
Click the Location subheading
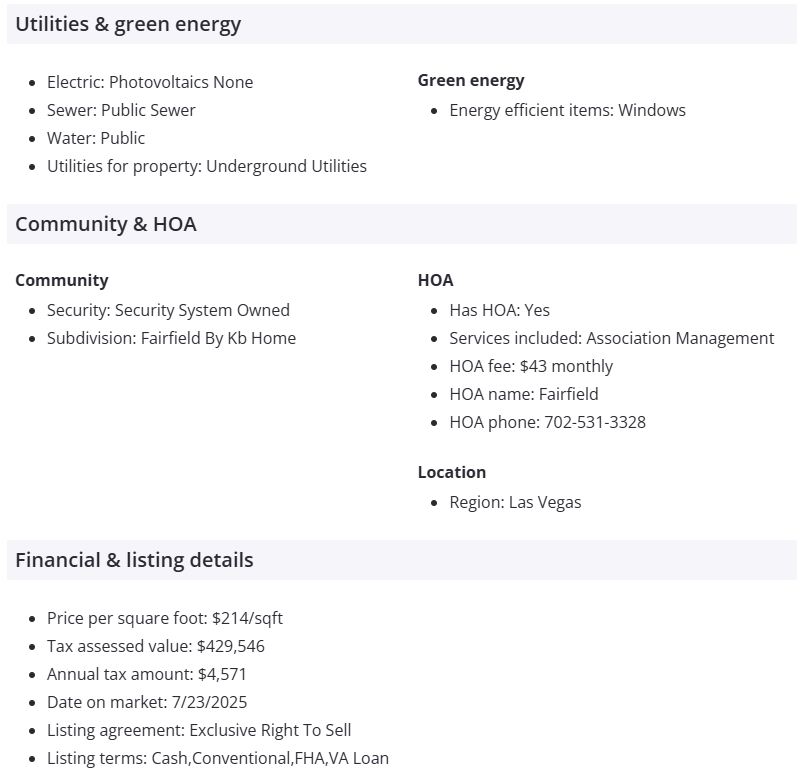(x=452, y=472)
